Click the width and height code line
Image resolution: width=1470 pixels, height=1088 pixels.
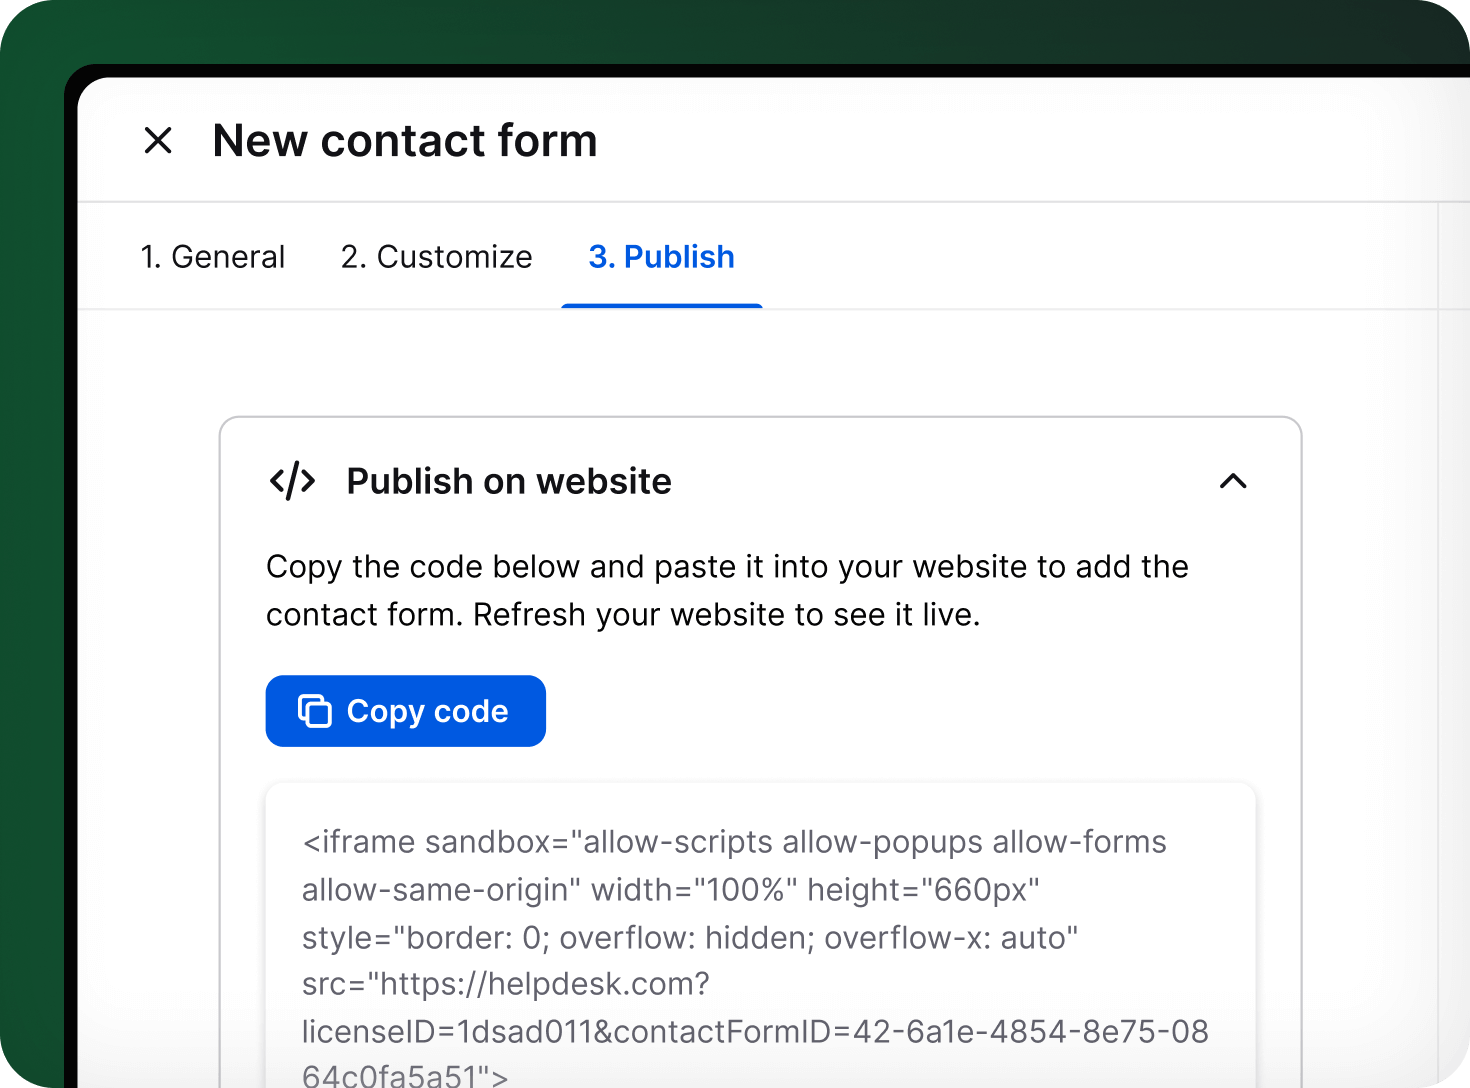(670, 889)
